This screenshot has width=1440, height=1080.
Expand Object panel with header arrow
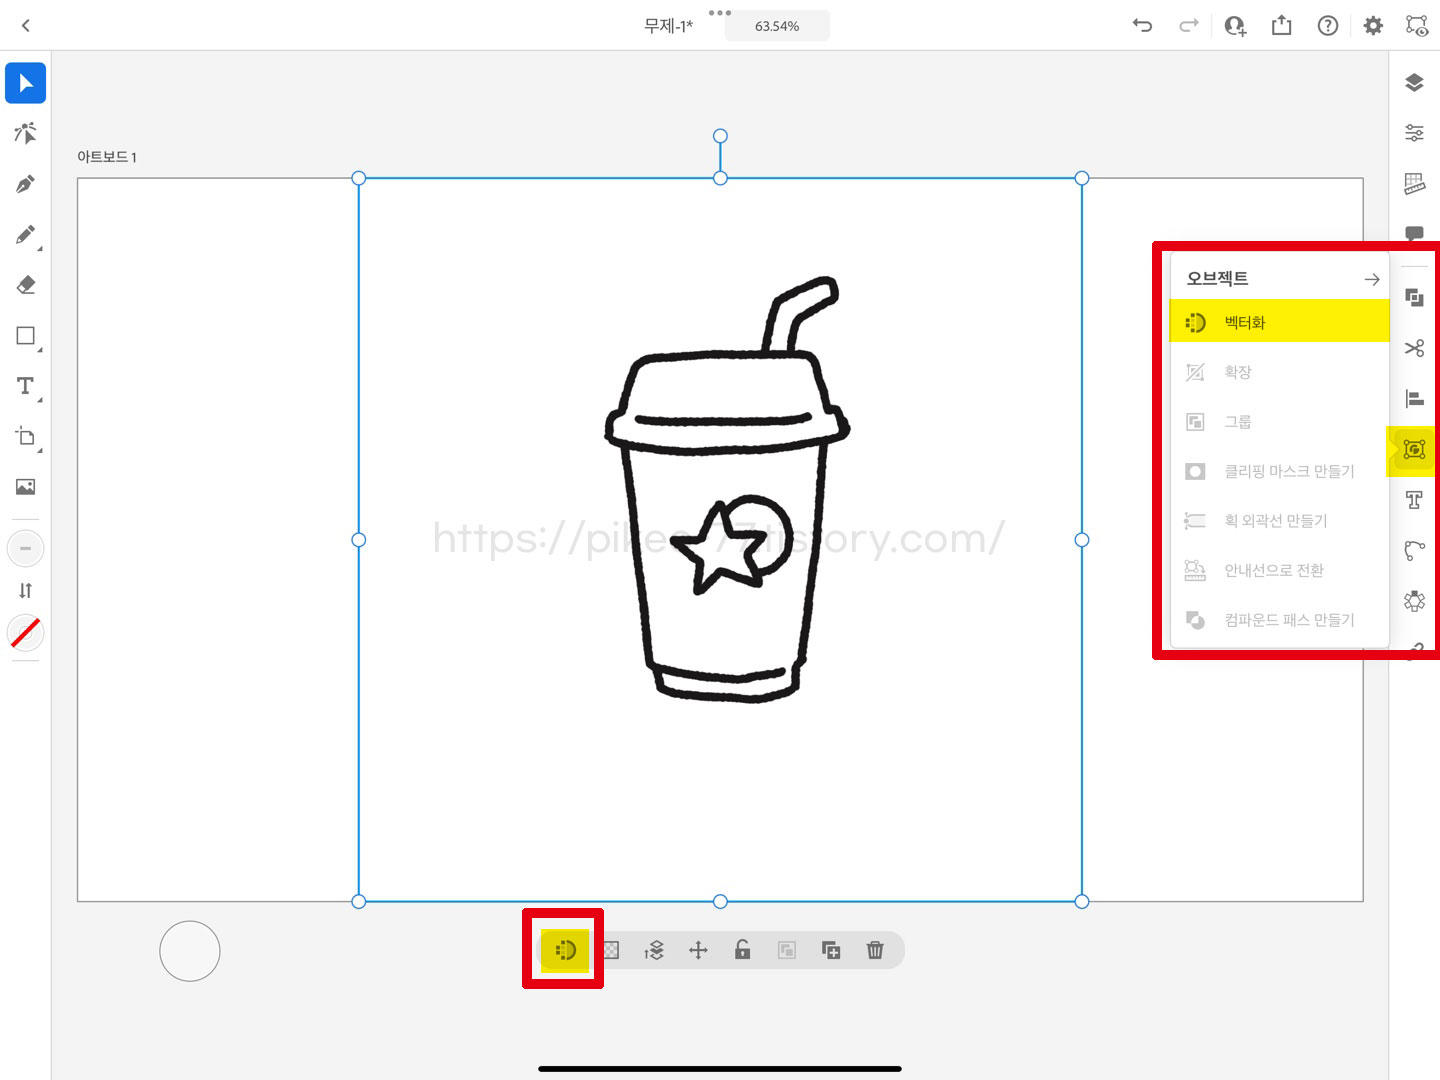(x=1372, y=279)
